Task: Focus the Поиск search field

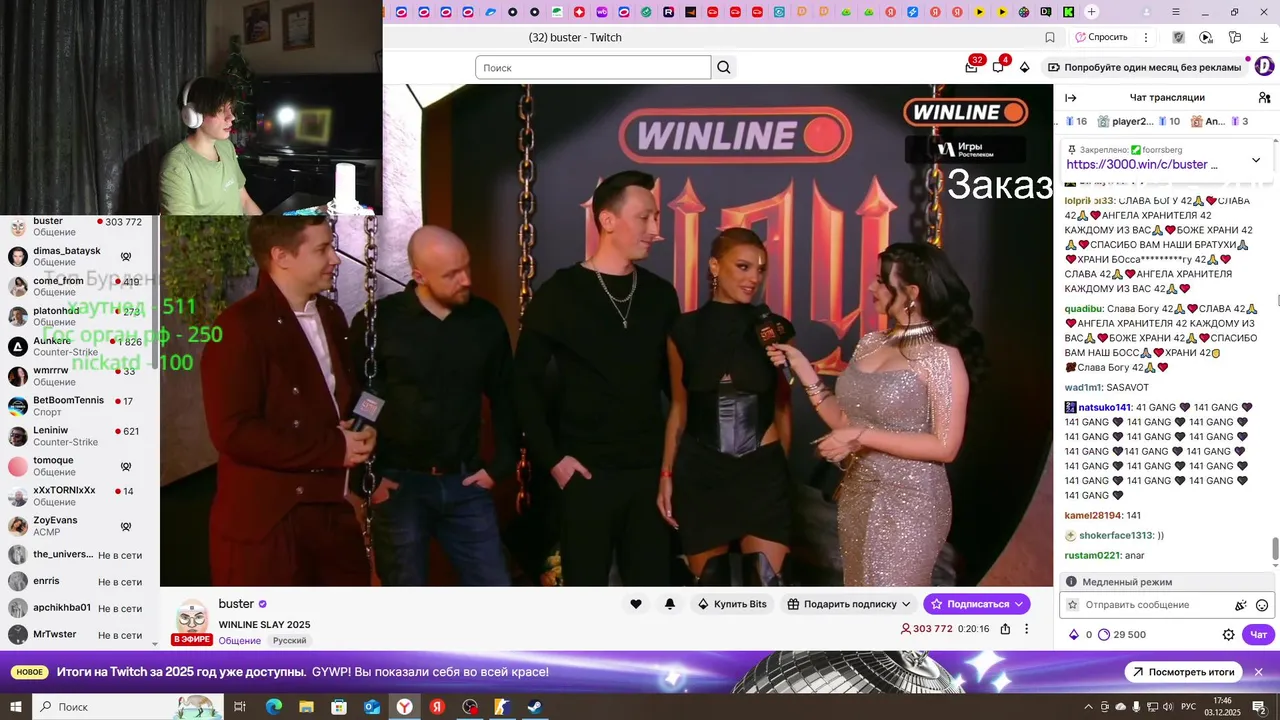Action: (x=593, y=67)
